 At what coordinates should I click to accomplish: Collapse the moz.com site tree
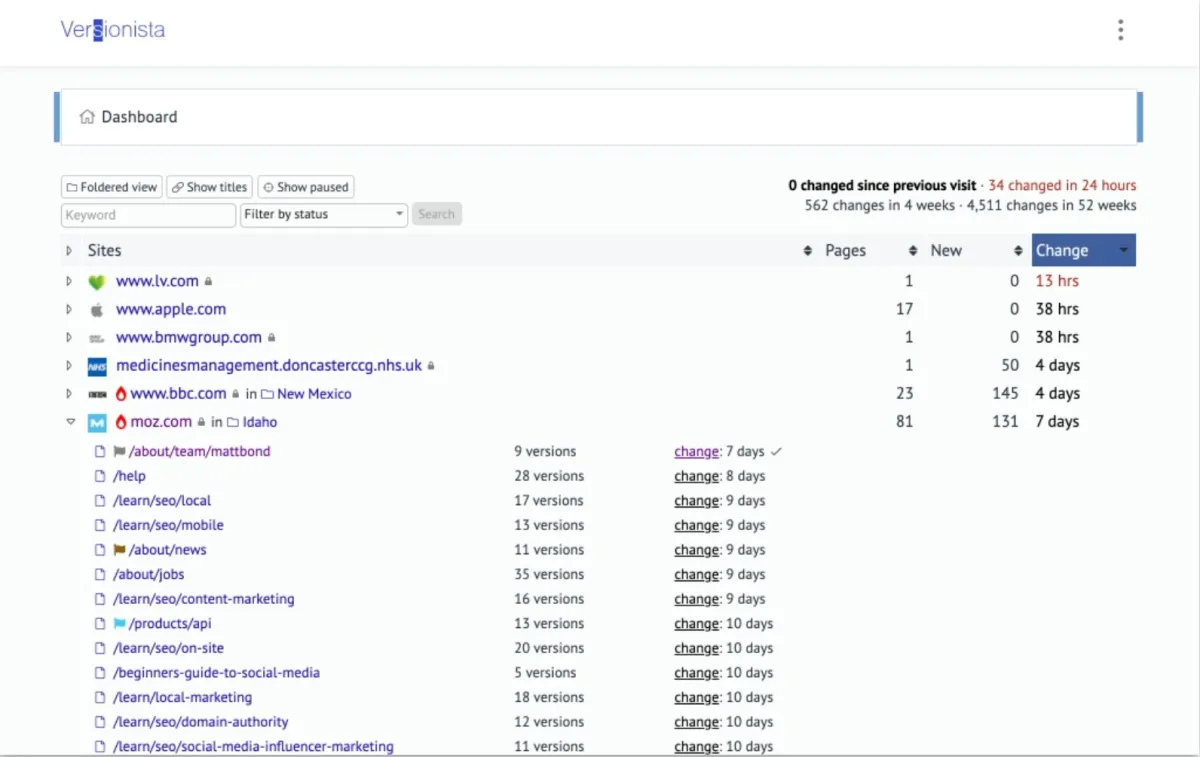pos(70,422)
